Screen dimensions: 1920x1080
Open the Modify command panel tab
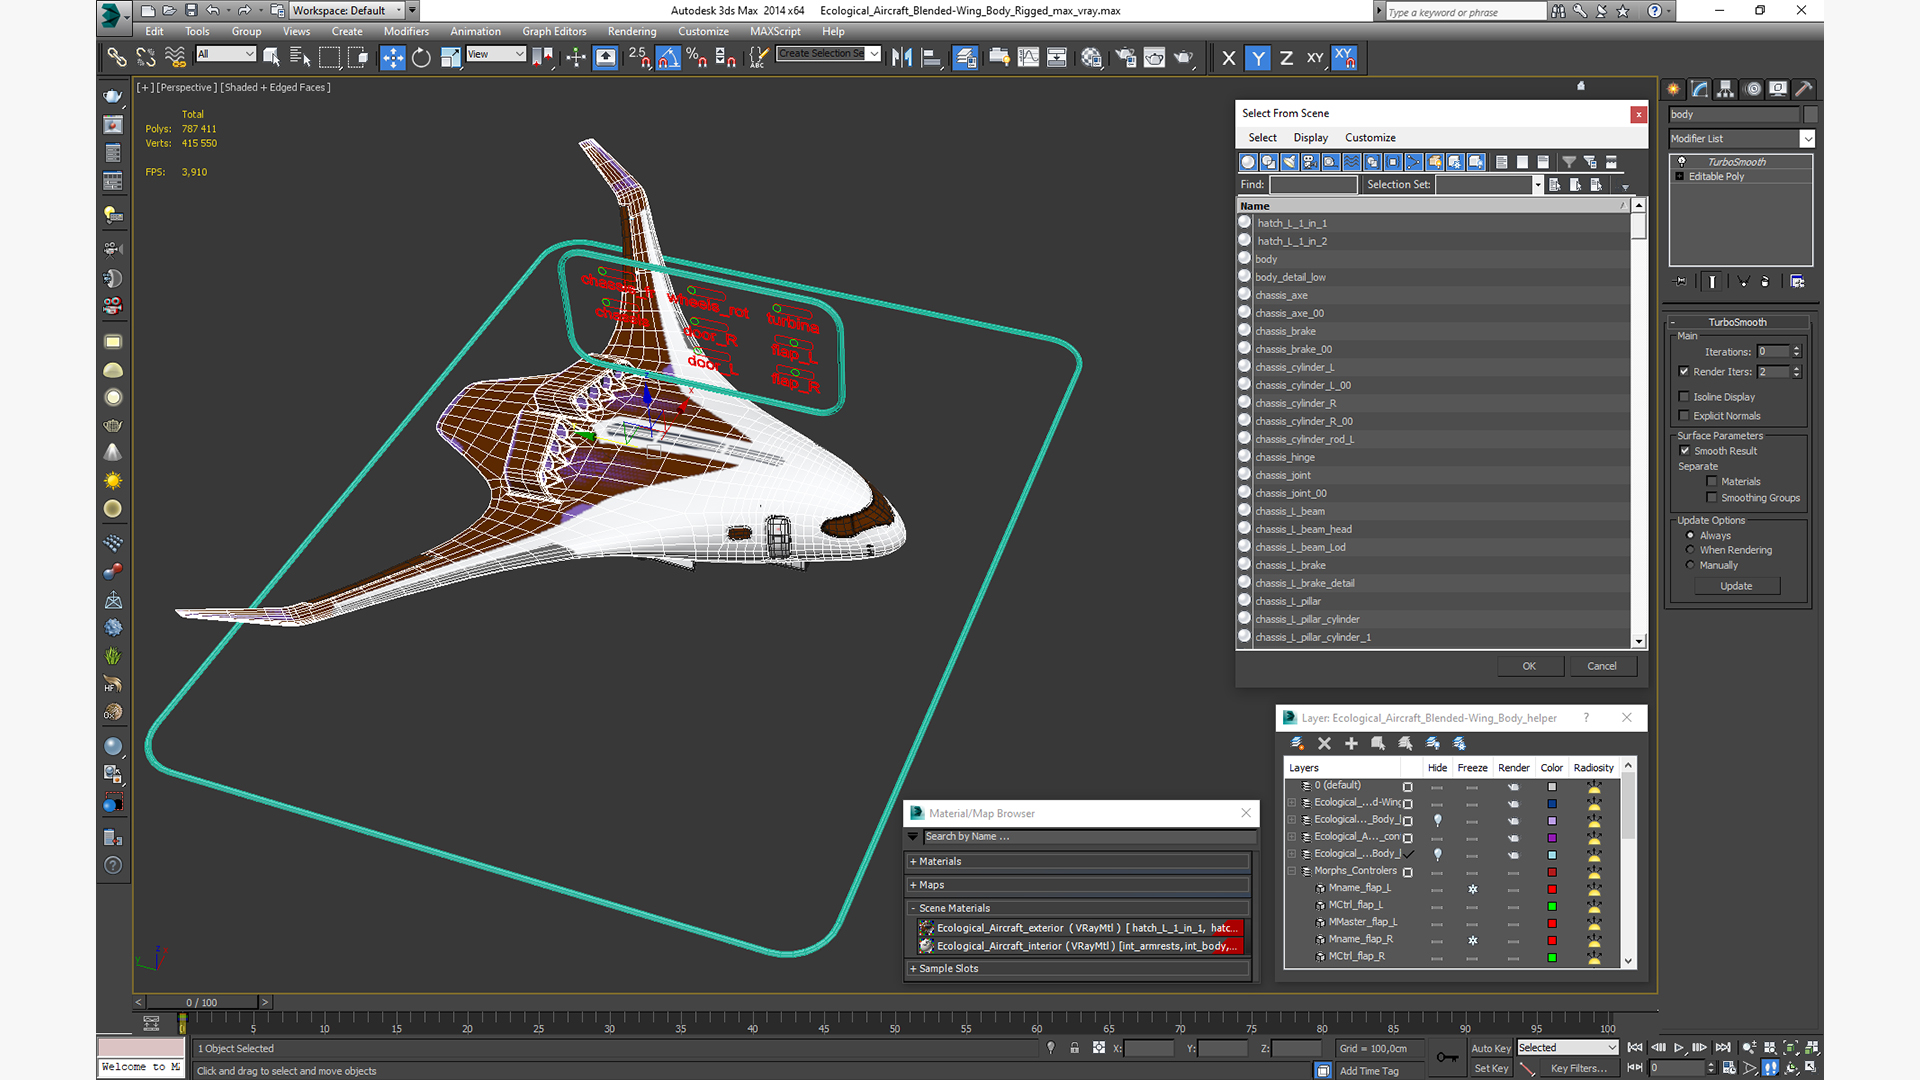pos(1700,89)
